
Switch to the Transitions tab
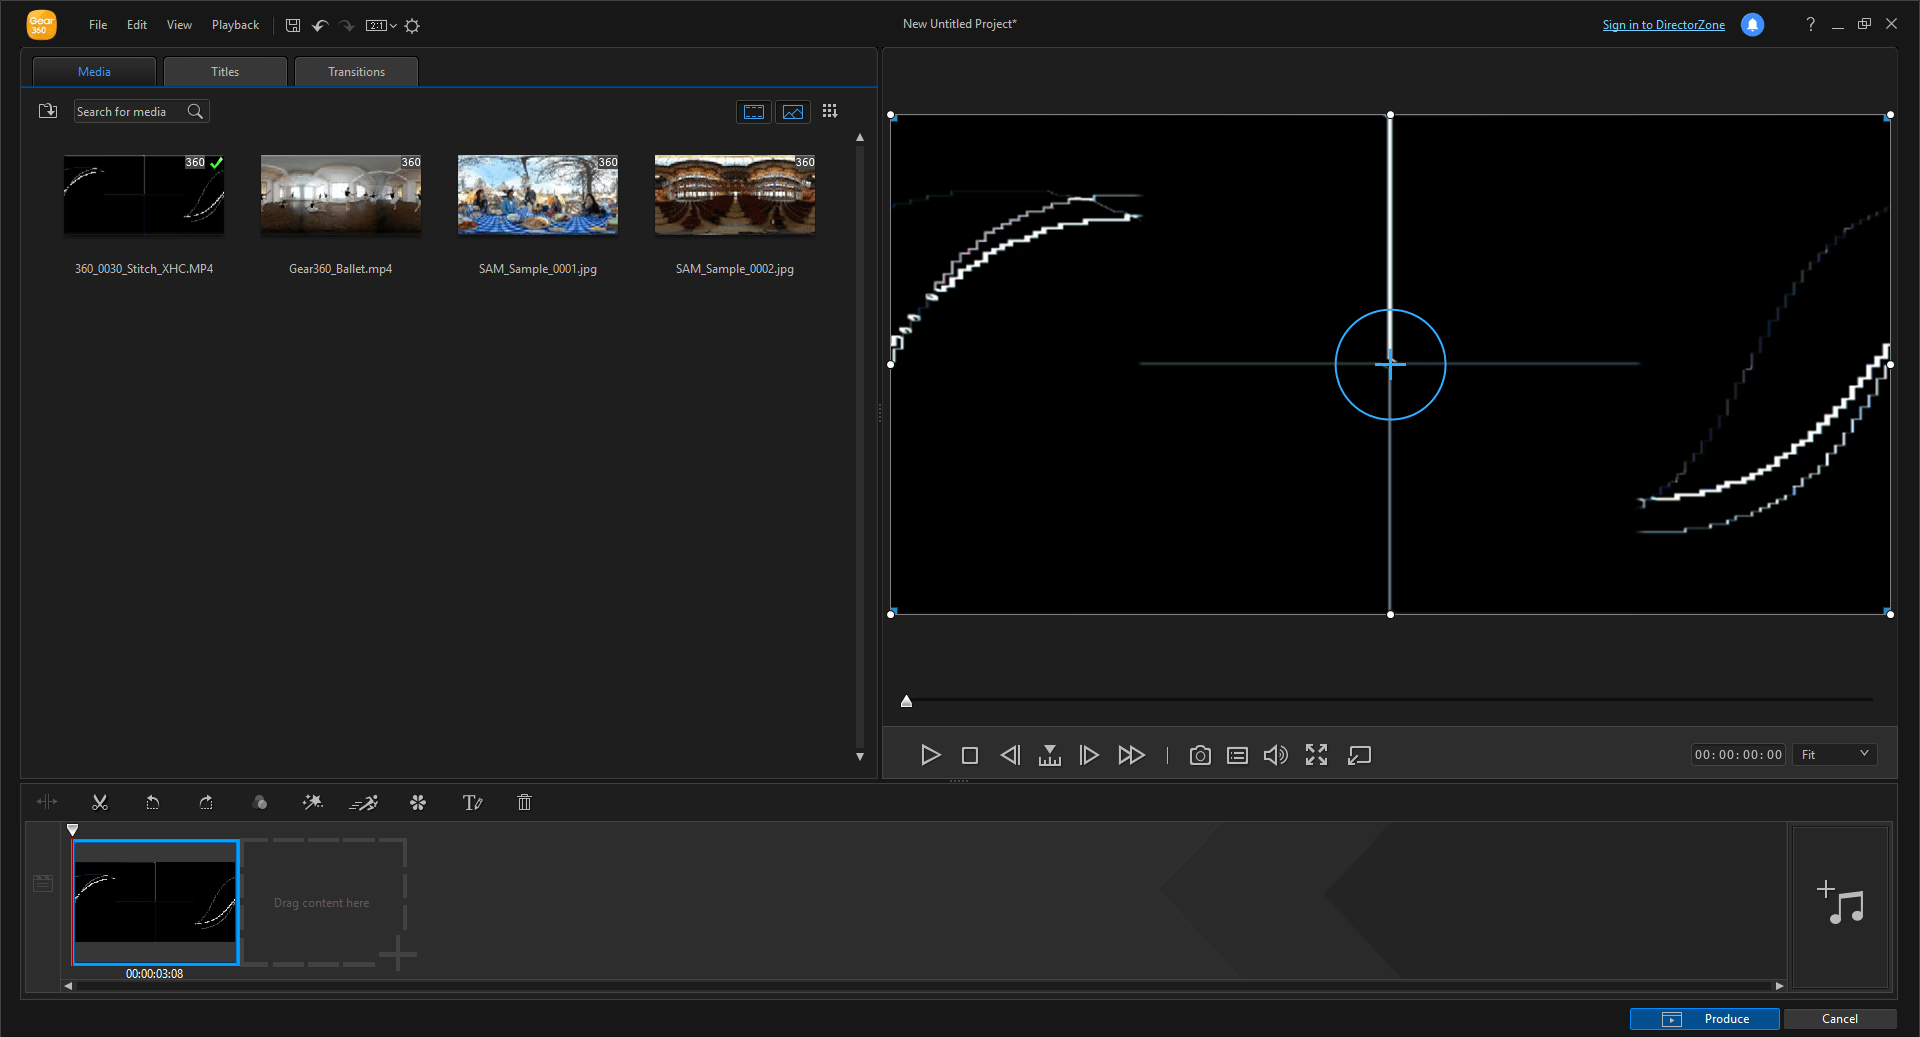356,72
